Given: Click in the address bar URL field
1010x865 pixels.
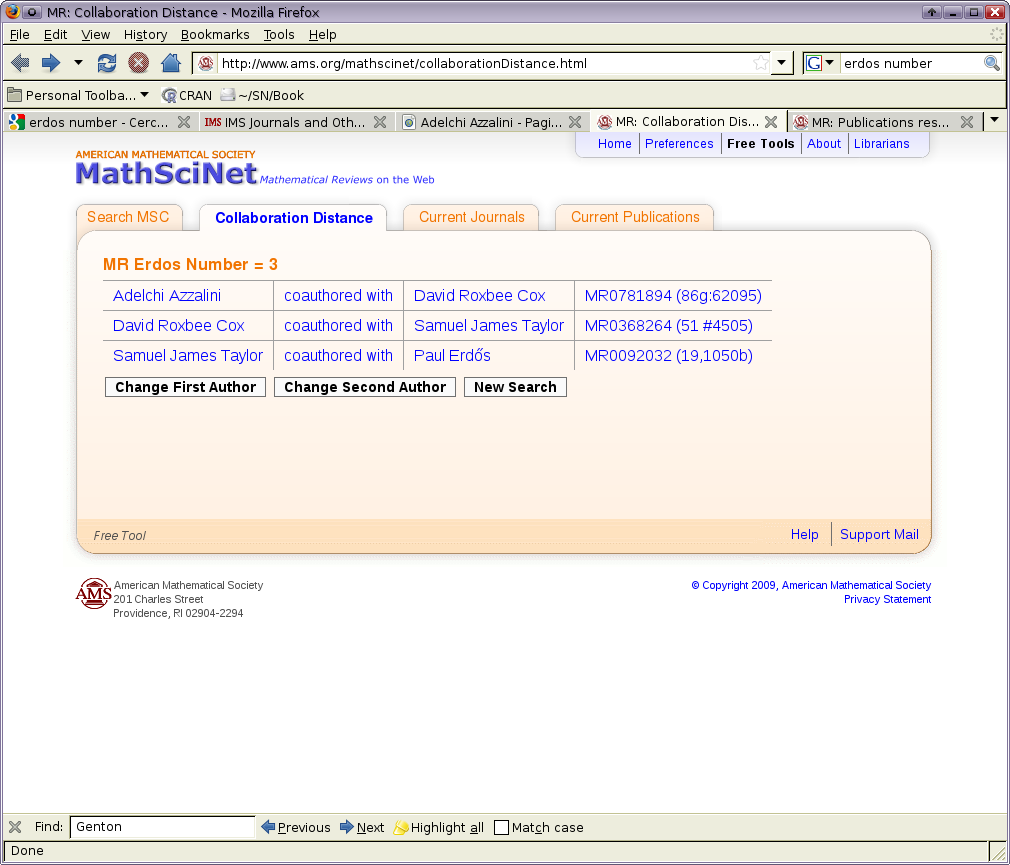Looking at the screenshot, I should (483, 63).
